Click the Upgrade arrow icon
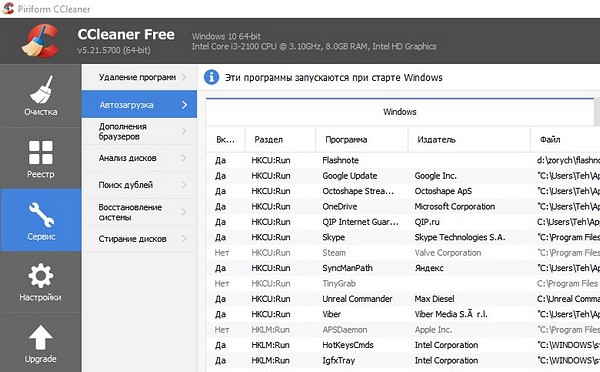Image resolution: width=600 pixels, height=372 pixels. [x=41, y=338]
